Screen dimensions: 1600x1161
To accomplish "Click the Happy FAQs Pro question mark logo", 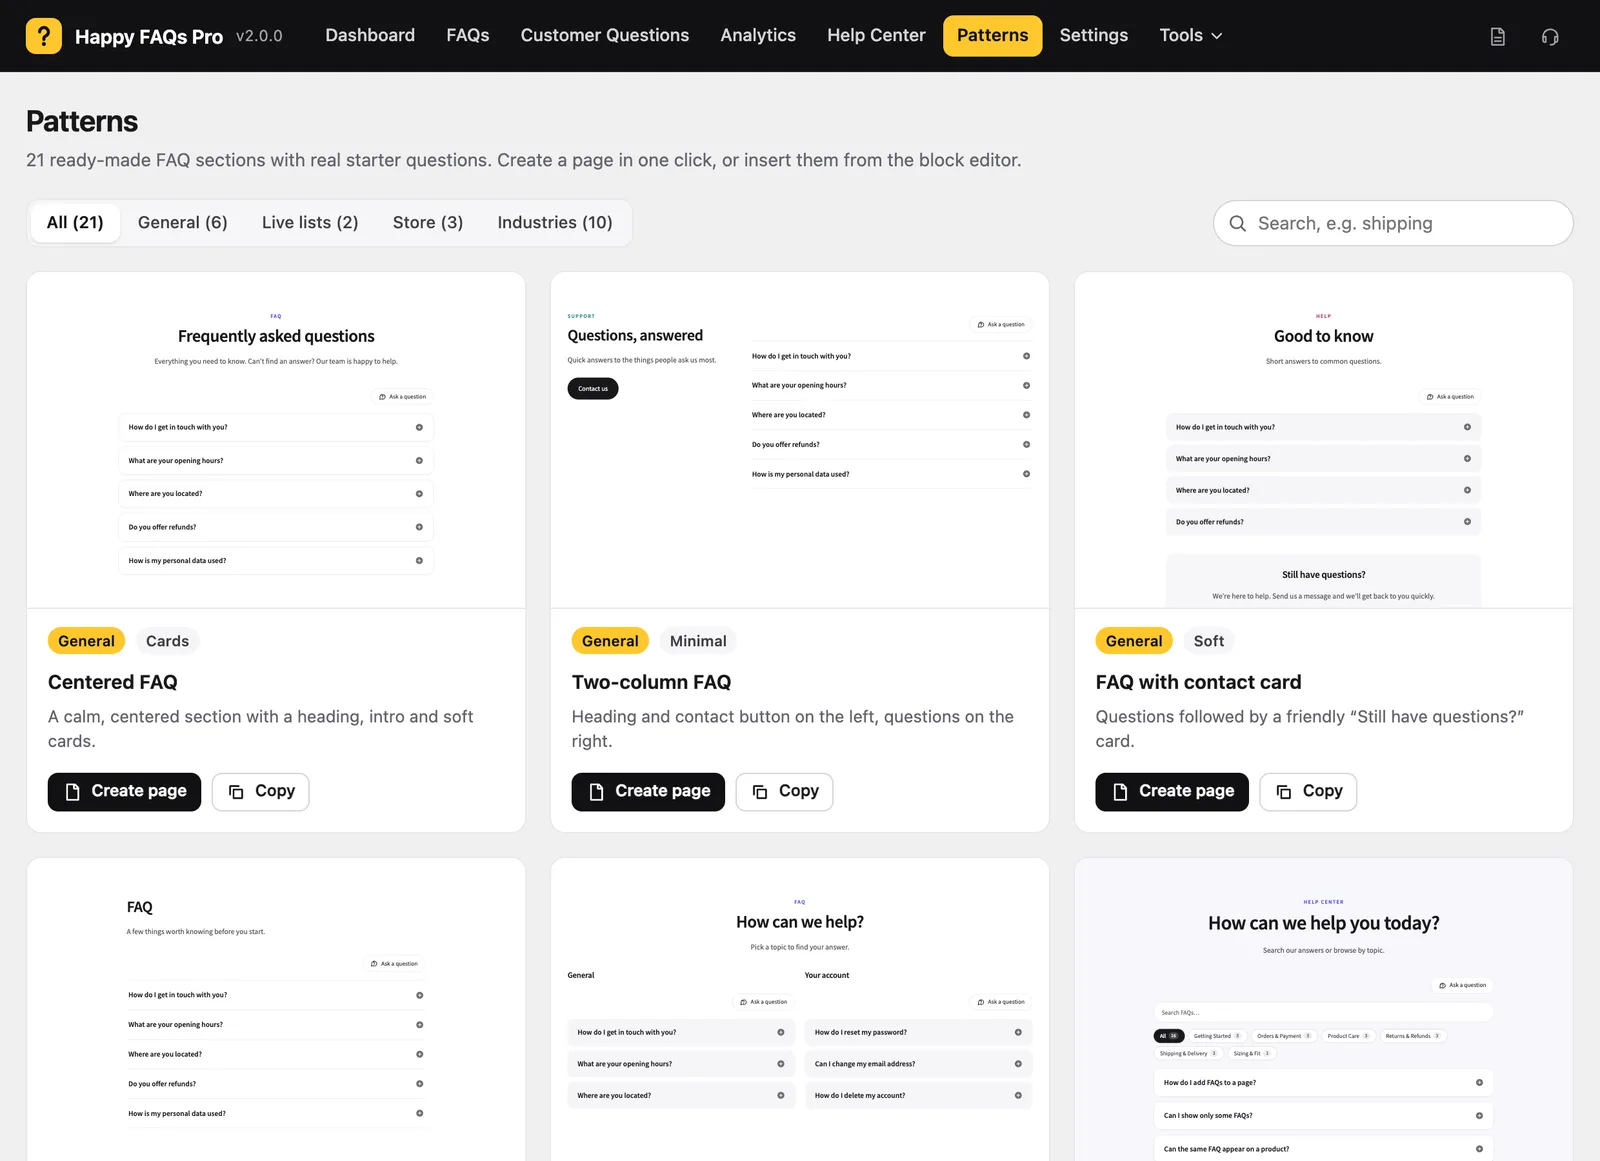I will point(44,36).
